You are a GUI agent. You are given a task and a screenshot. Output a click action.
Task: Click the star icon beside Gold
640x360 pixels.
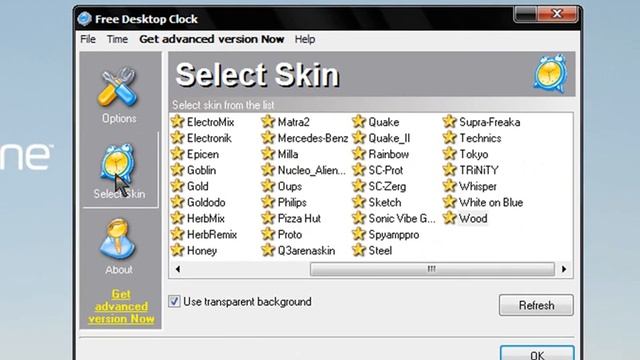(x=178, y=186)
